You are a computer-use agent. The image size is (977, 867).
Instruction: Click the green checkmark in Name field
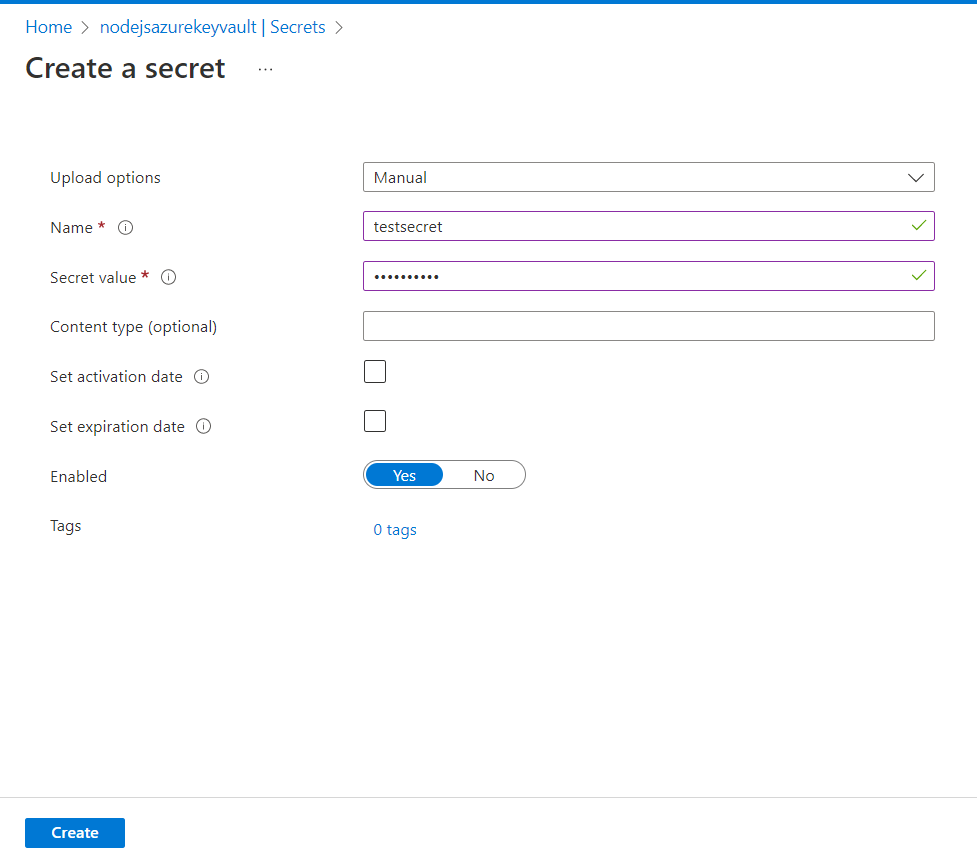tap(918, 226)
